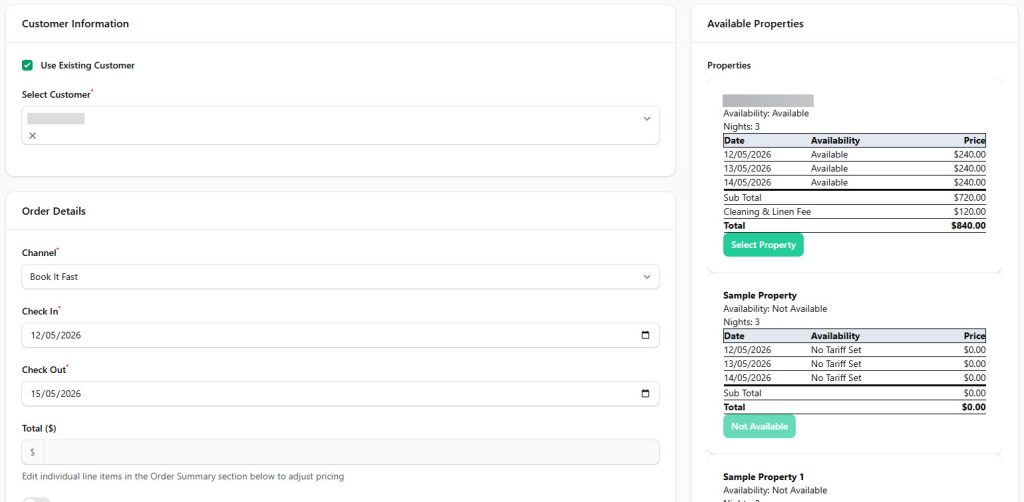Click the Sample Property 1 heading
The height and width of the screenshot is (502, 1024).
[763, 477]
